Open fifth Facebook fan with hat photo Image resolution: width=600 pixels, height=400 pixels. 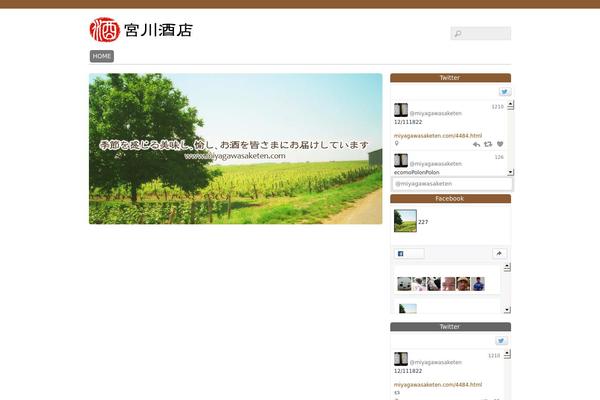[x=463, y=284]
